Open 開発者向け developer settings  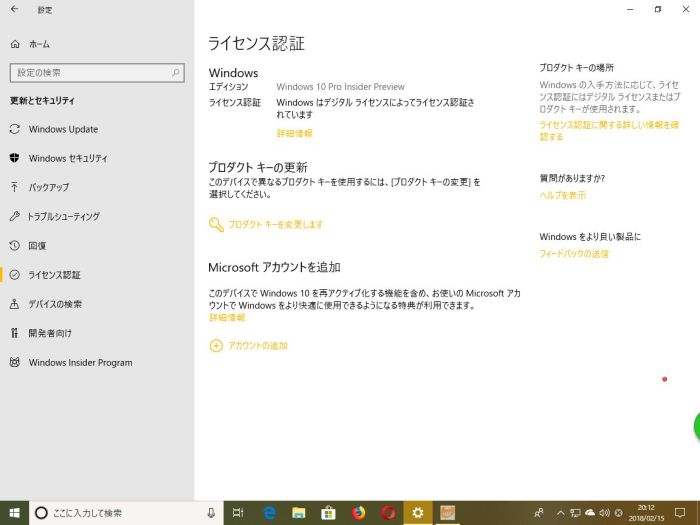pyautogui.click(x=50, y=333)
